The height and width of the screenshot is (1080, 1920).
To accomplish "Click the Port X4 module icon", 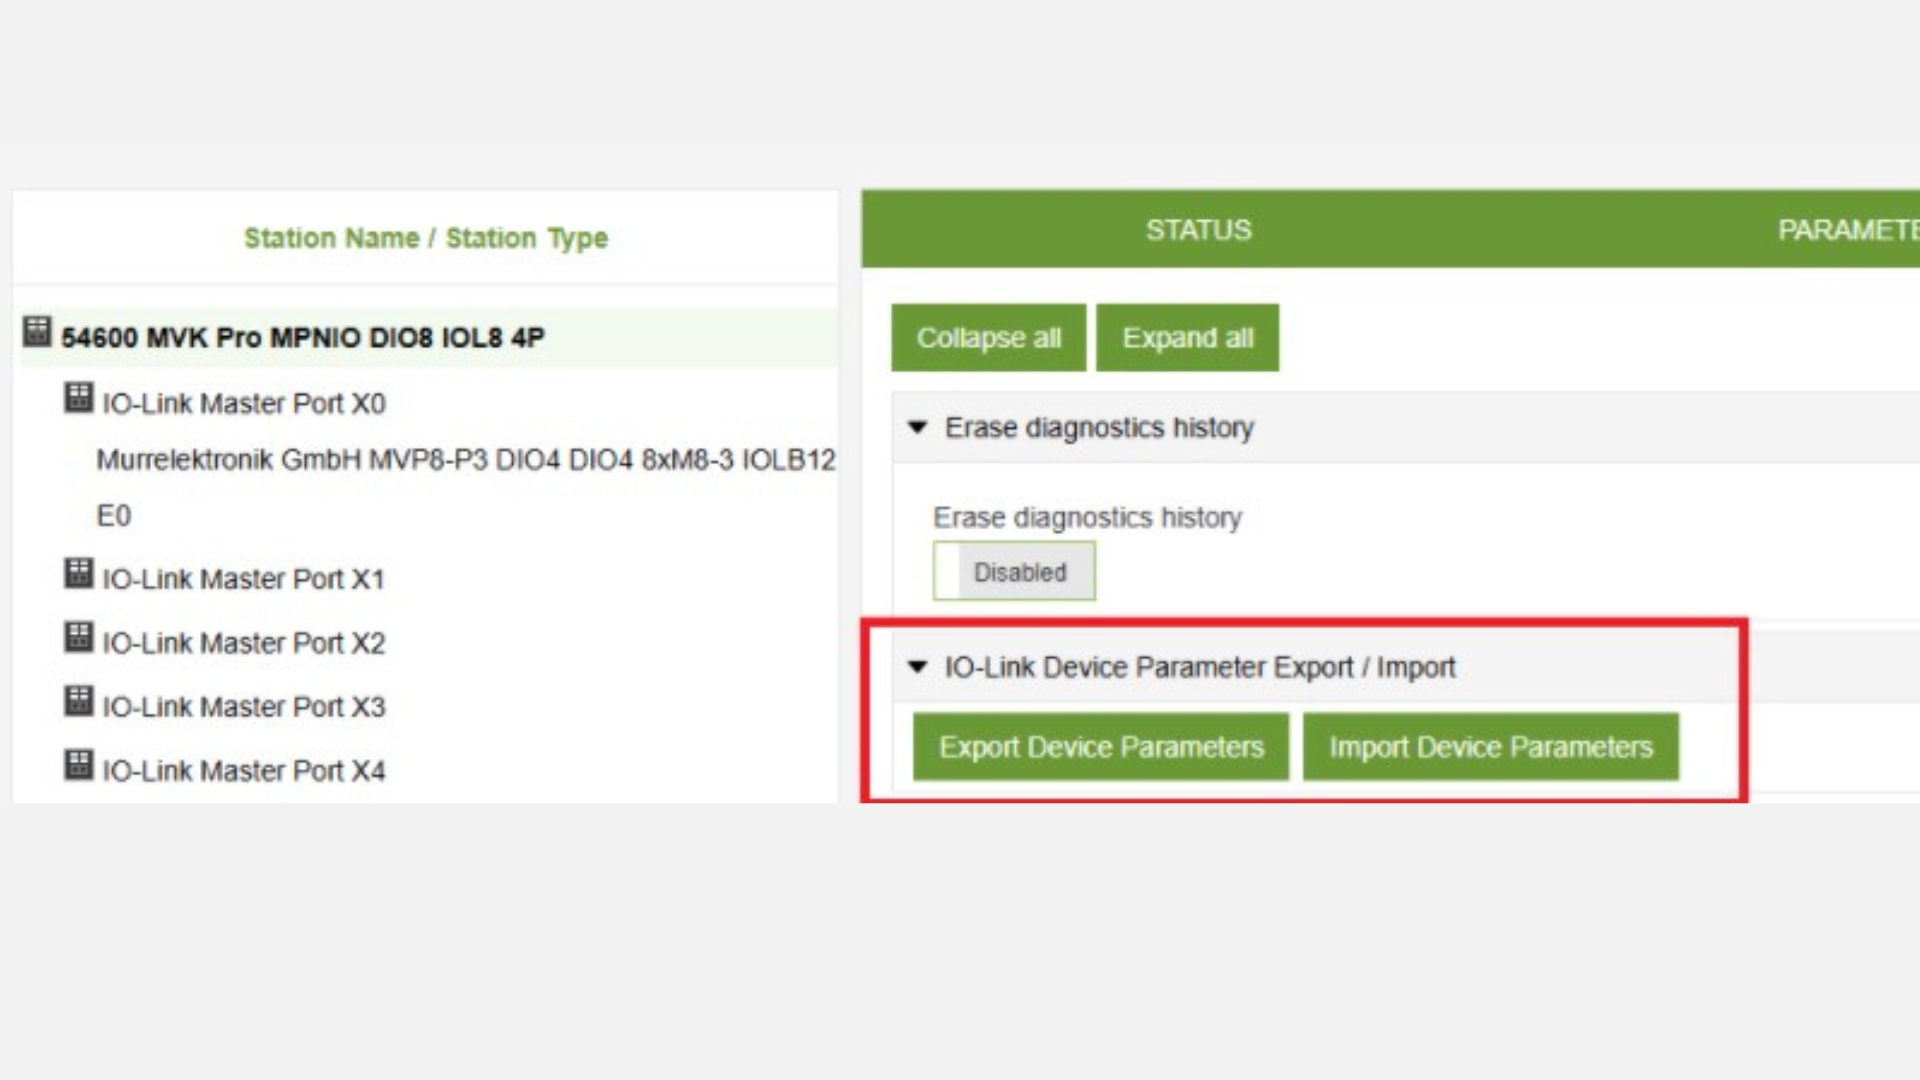I will (x=79, y=765).
